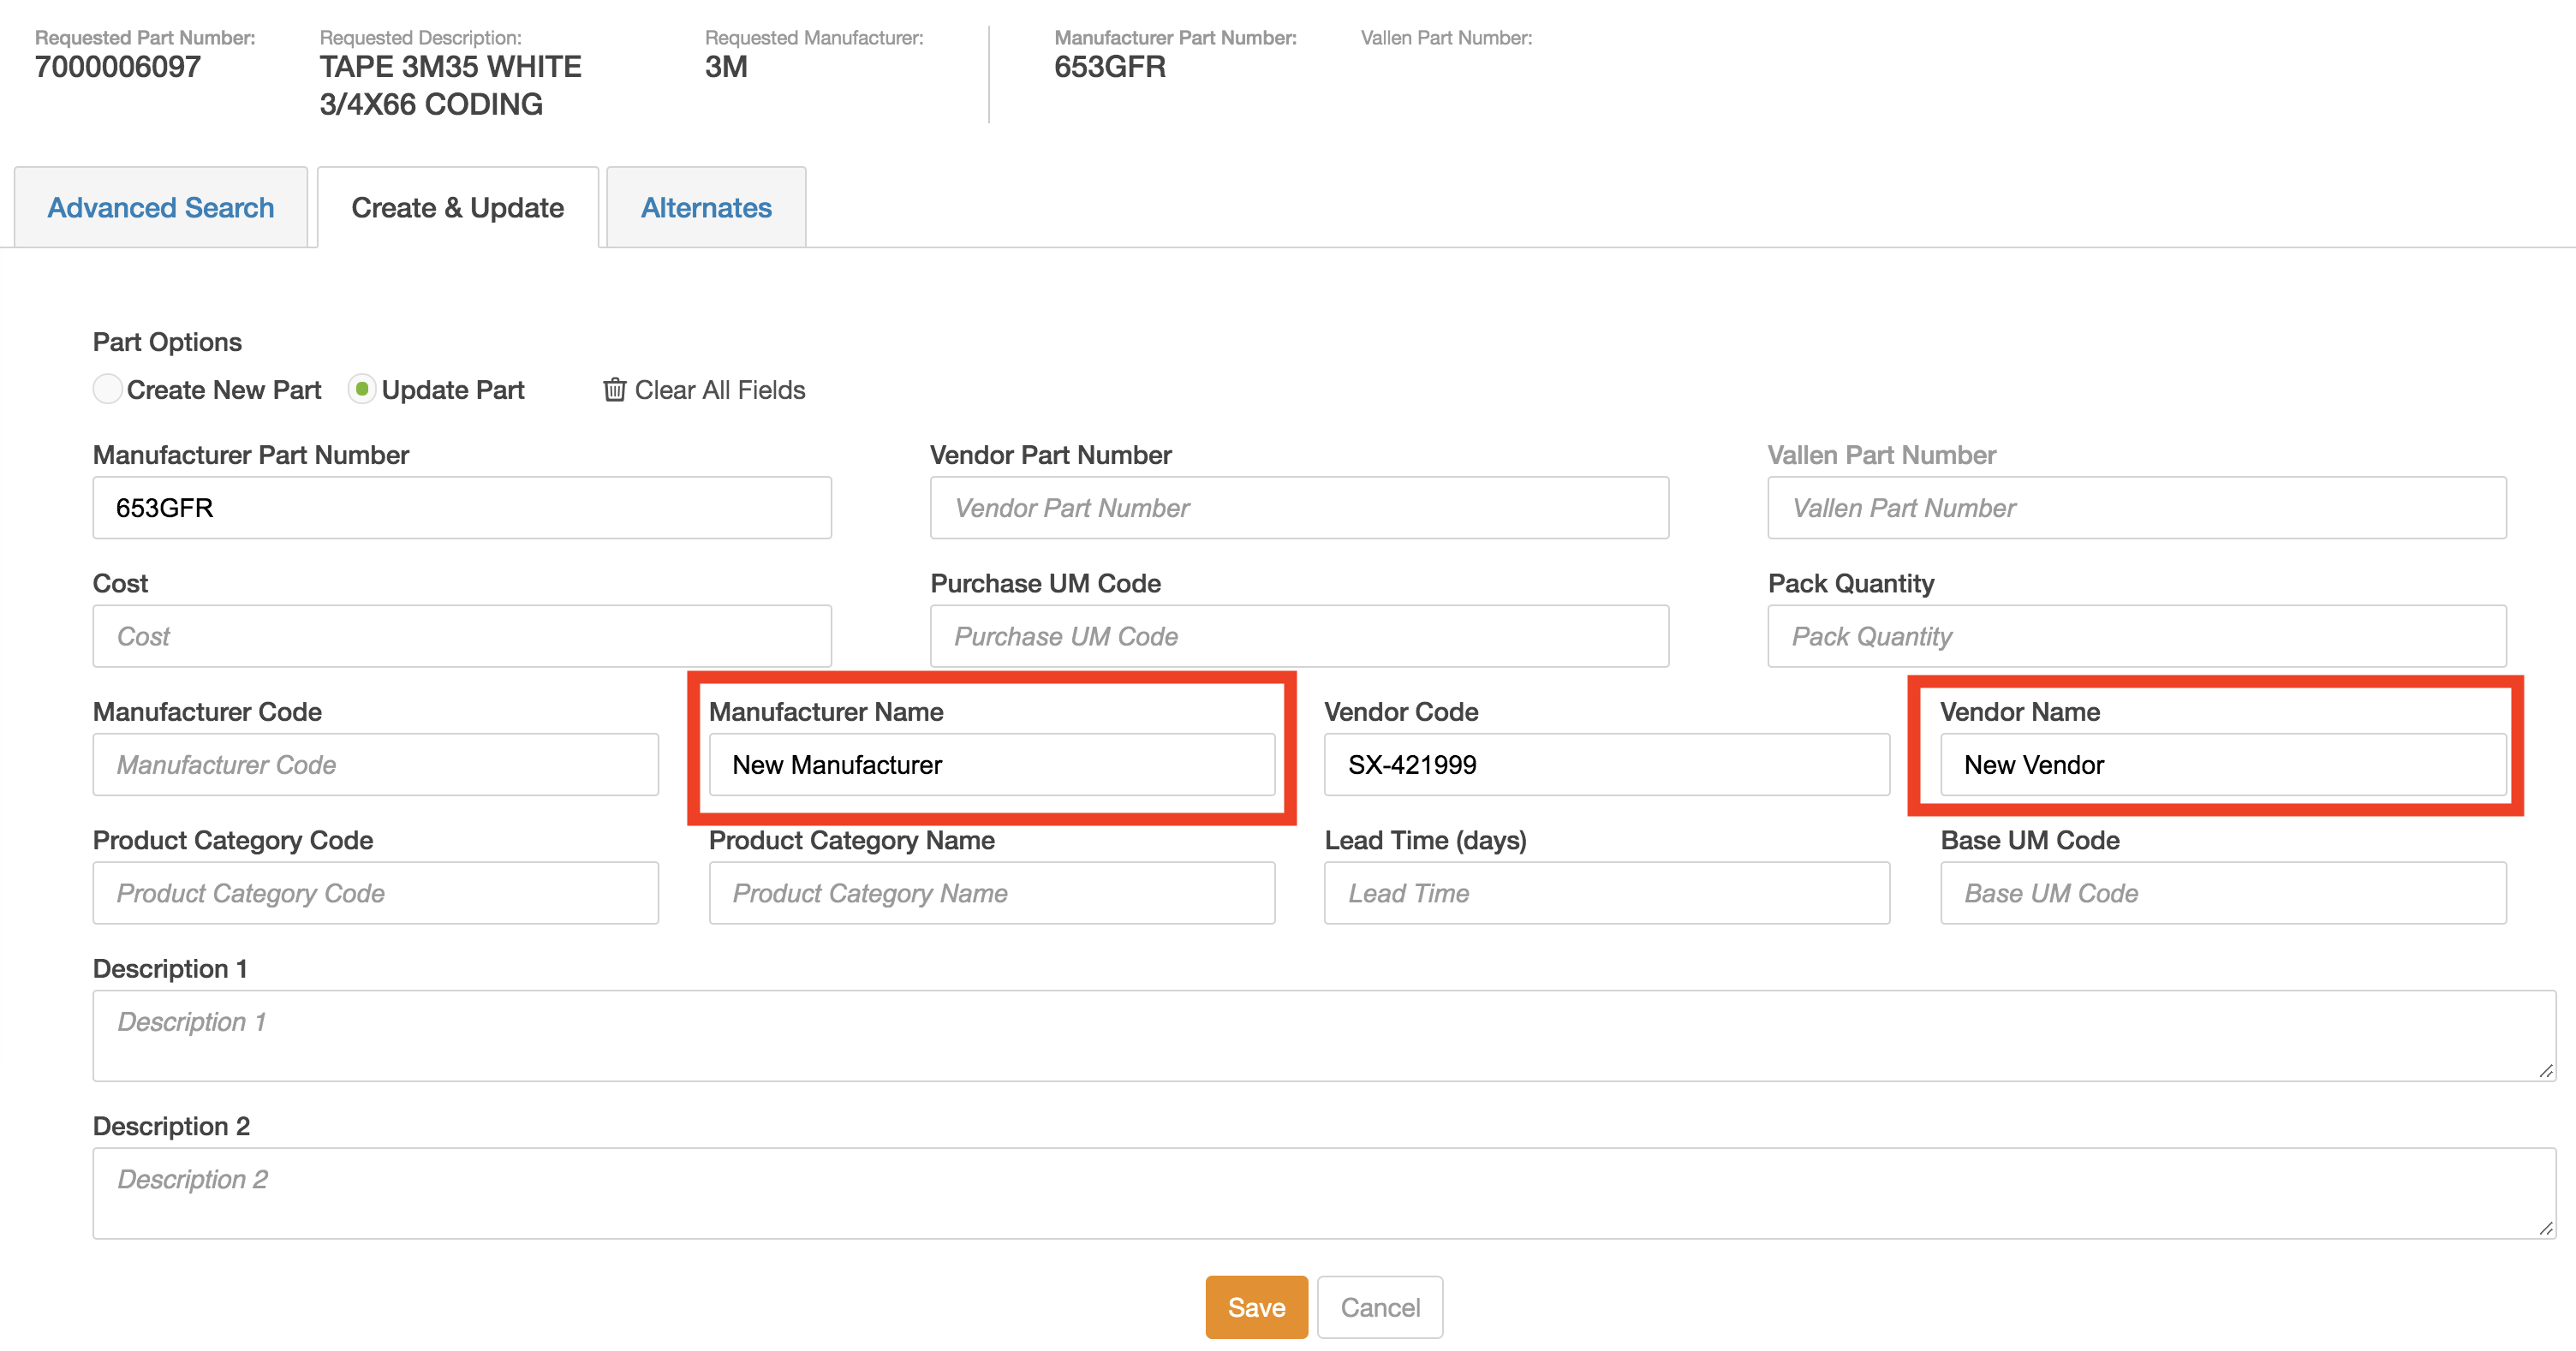
Task: Click the Pack Quantity input box
Action: pos(2136,636)
